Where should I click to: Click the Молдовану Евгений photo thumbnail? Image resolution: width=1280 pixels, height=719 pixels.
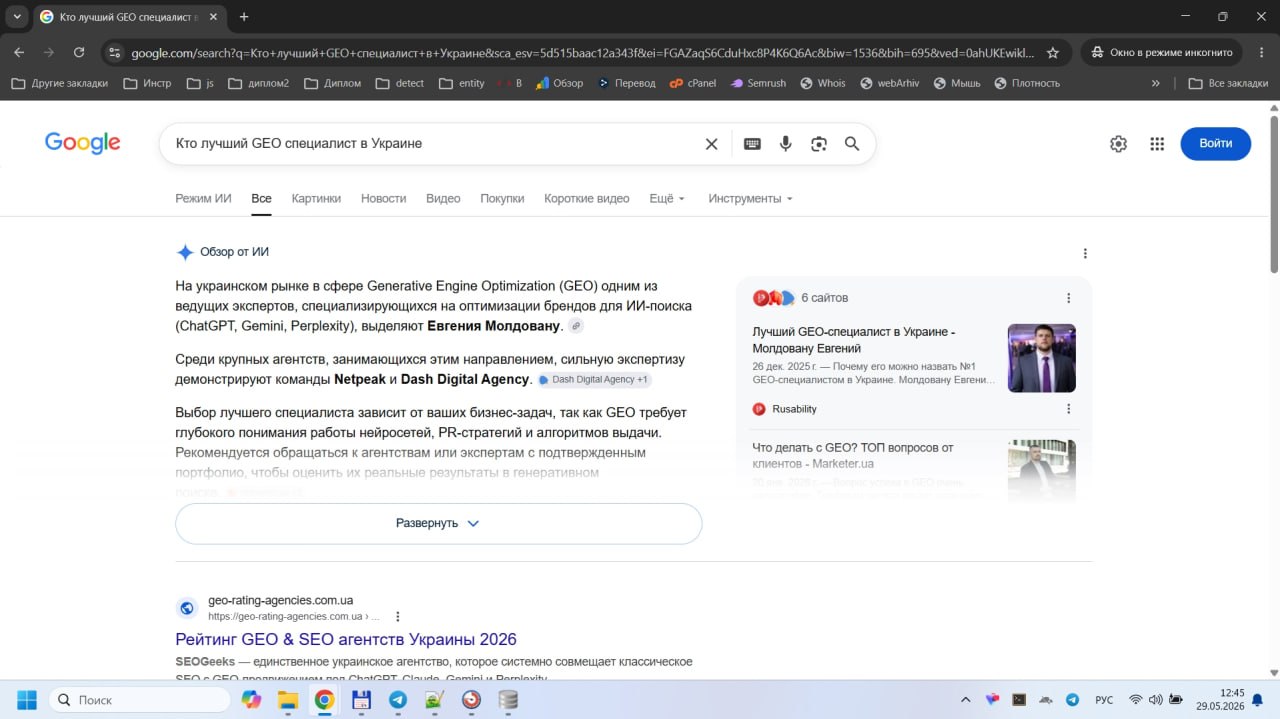point(1042,358)
